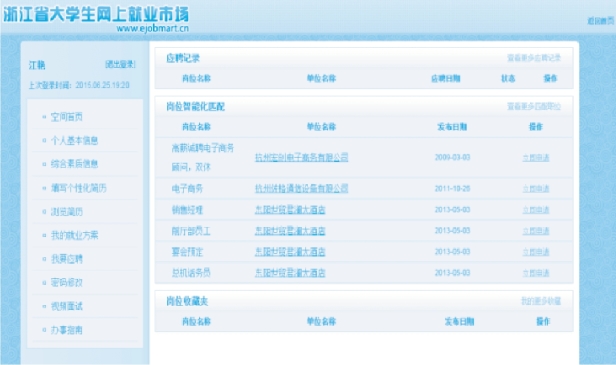The width and height of the screenshot is (616, 365).
Task: Open 东阳世贸君澜大酒店 link in 销售经理 row
Action: pos(290,210)
